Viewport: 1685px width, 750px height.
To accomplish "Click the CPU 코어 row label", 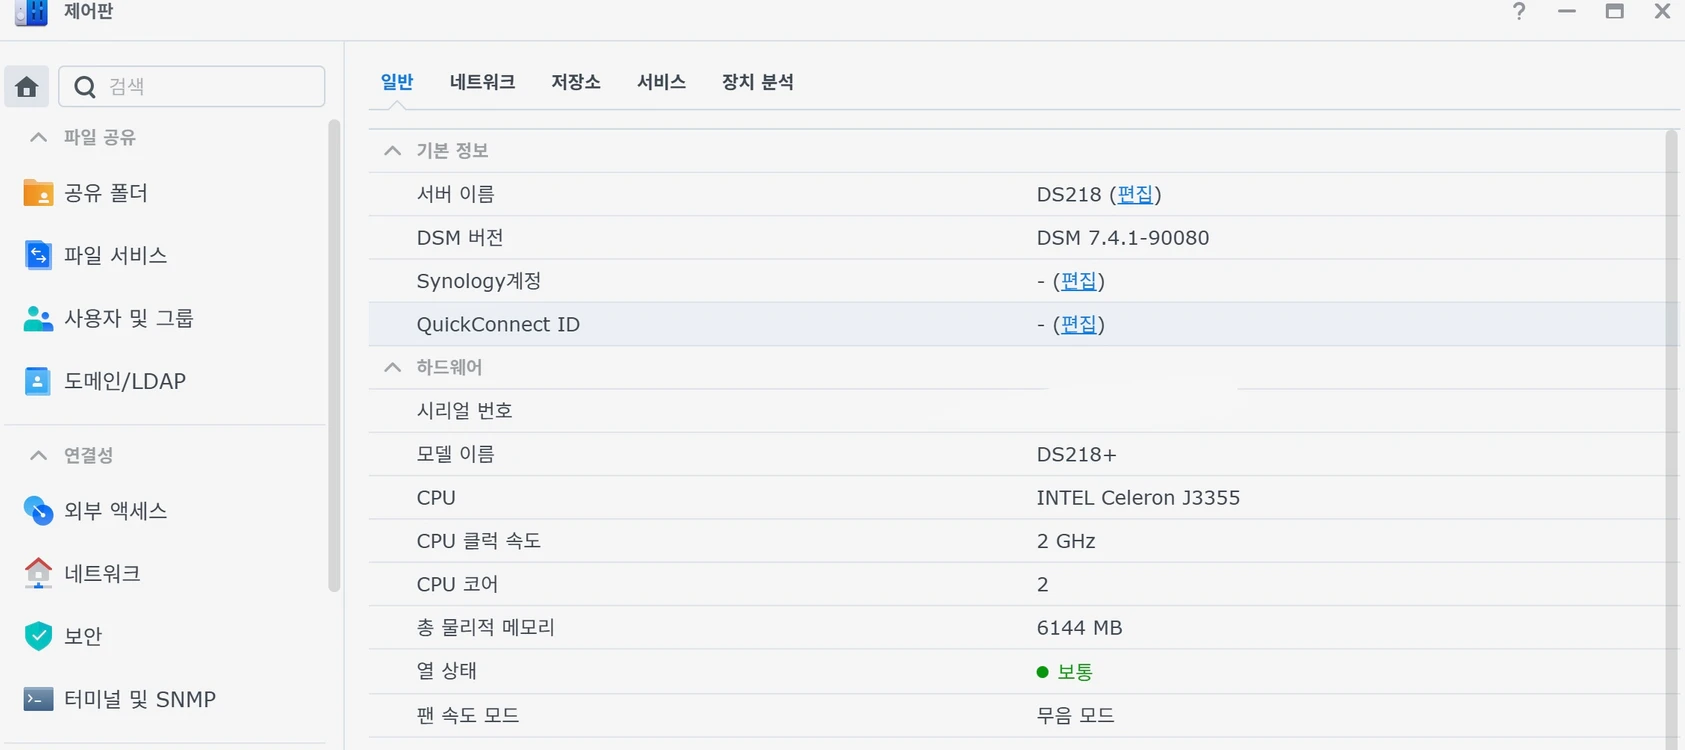I will 457,584.
